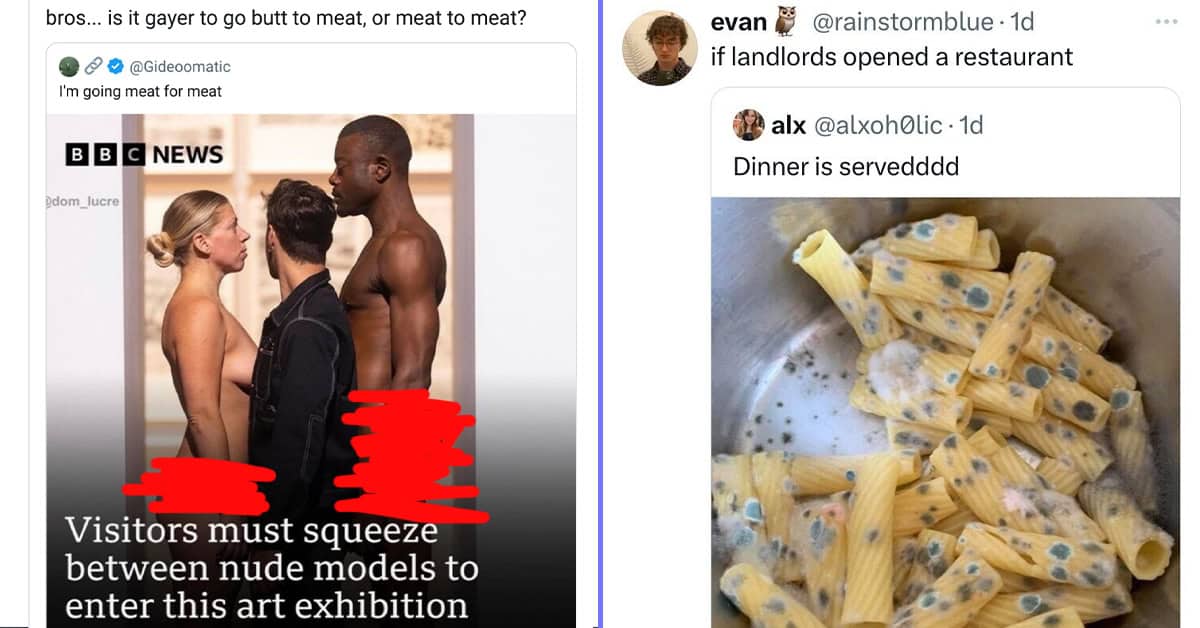
Task: Click evan's round profile avatar
Action: (659, 48)
